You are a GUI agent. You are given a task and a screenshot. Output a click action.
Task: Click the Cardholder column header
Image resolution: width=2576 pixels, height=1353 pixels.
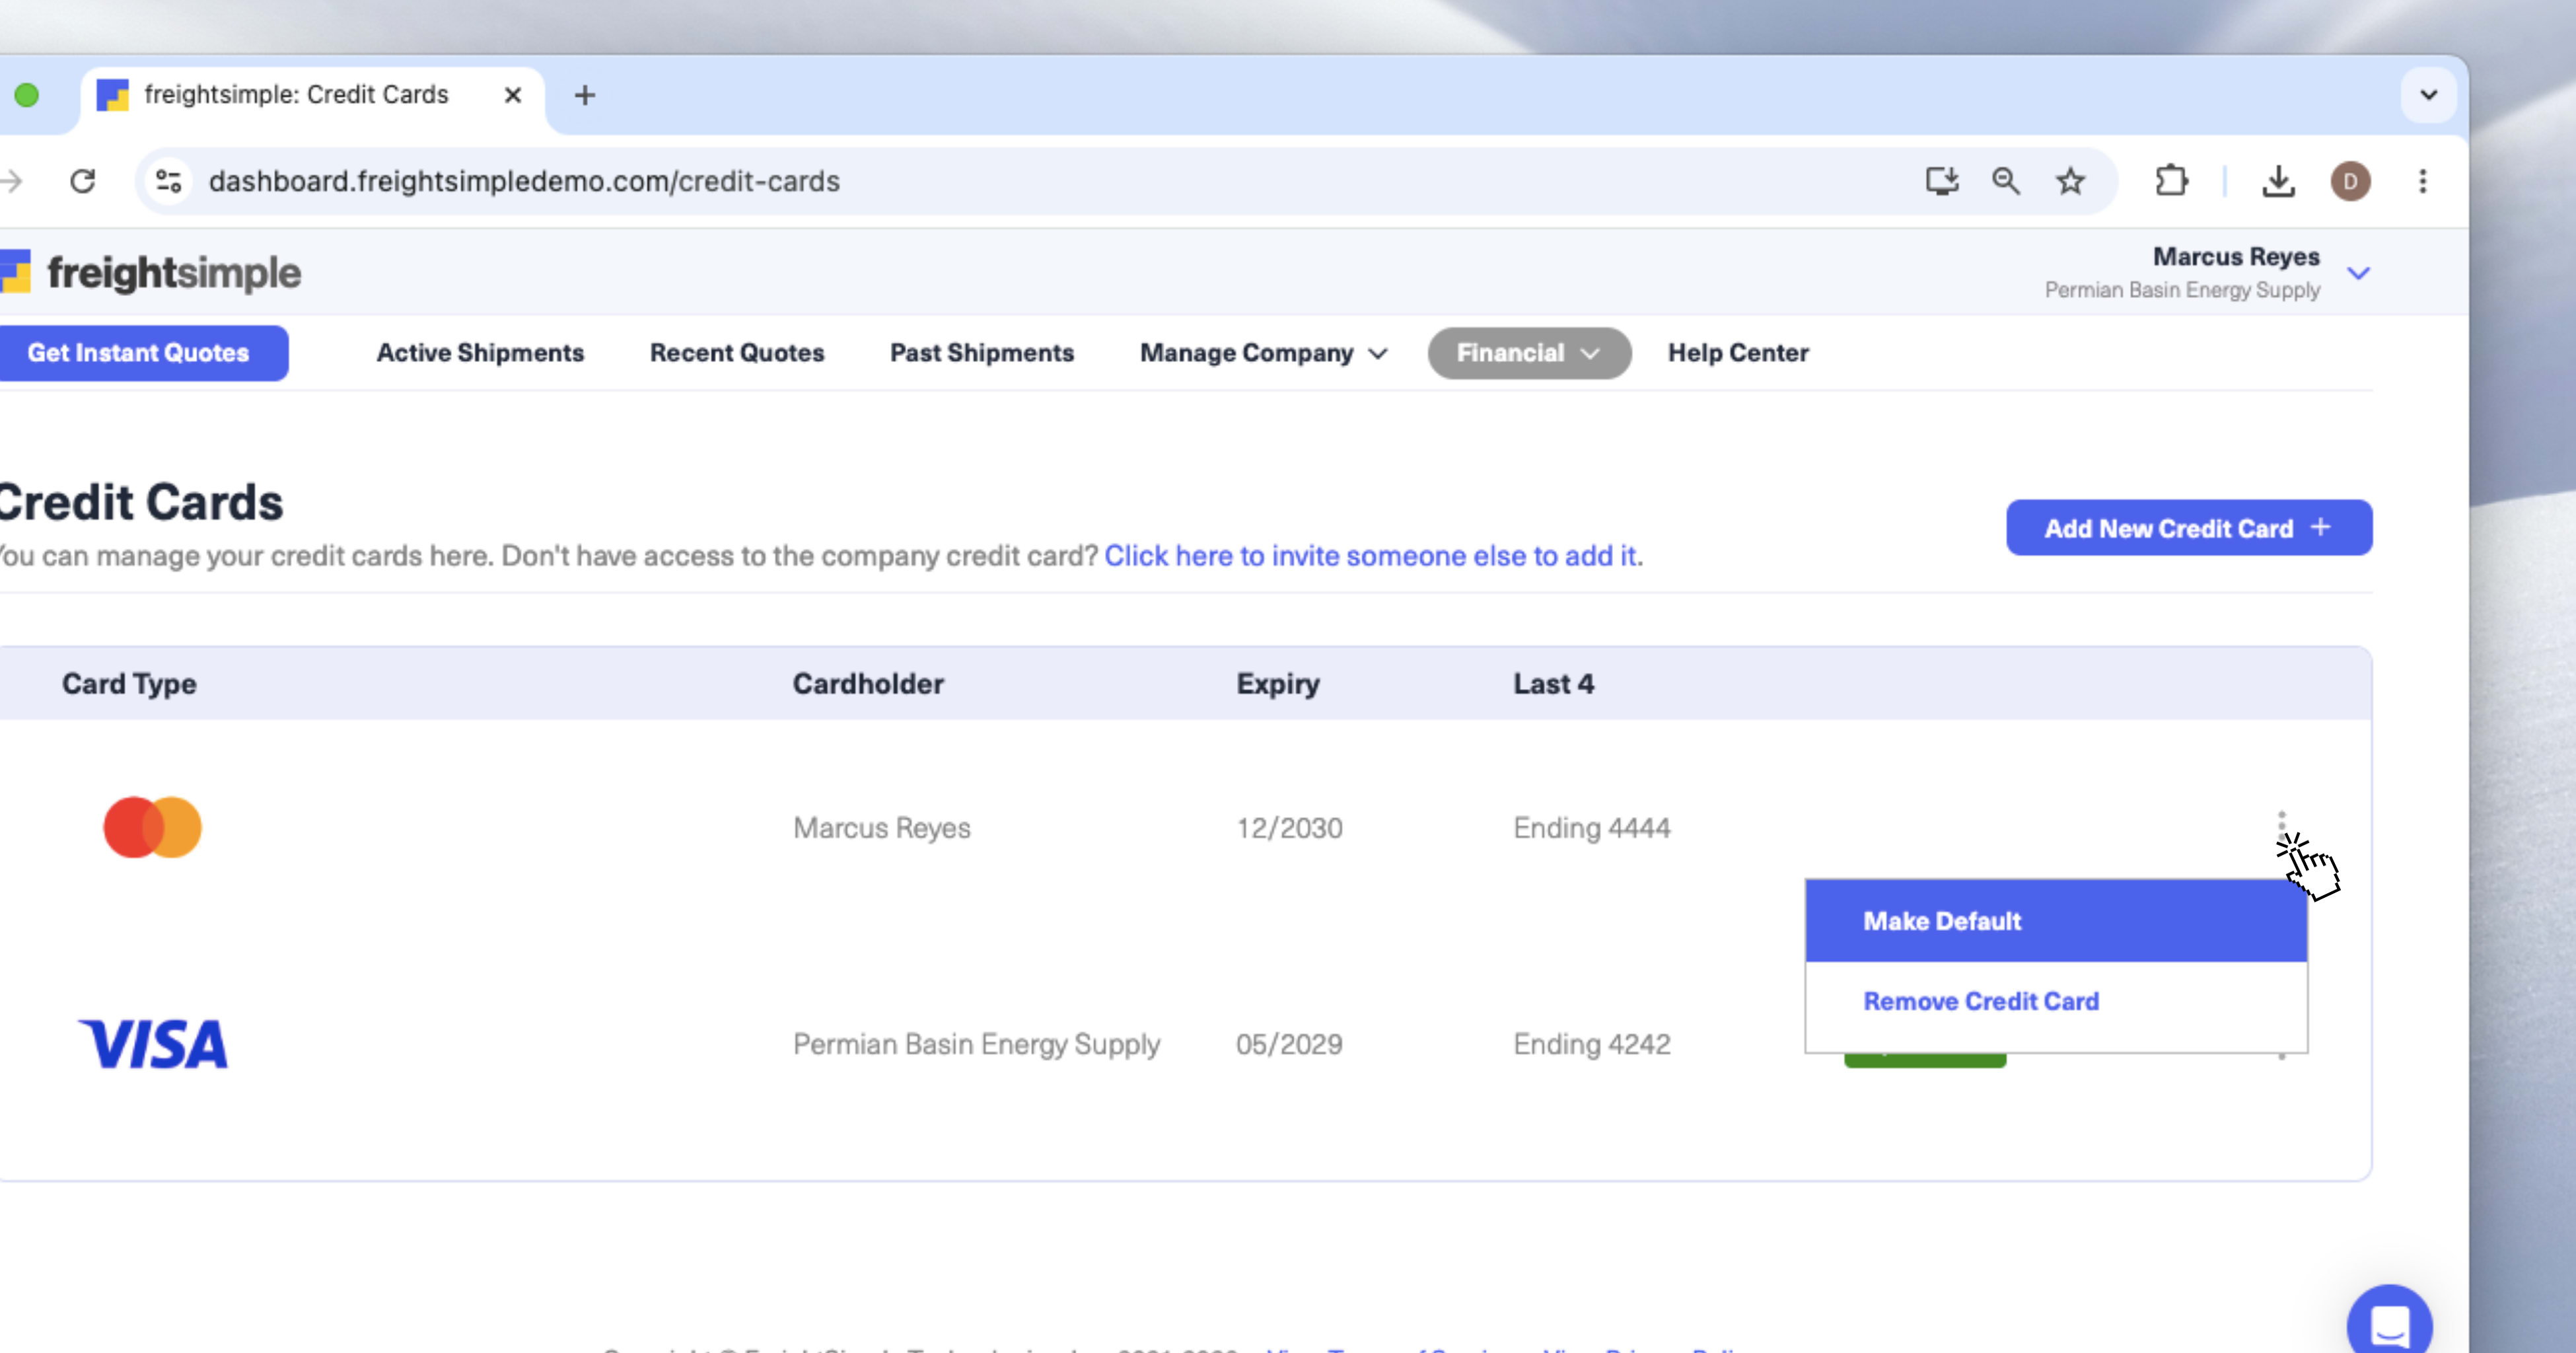click(868, 684)
